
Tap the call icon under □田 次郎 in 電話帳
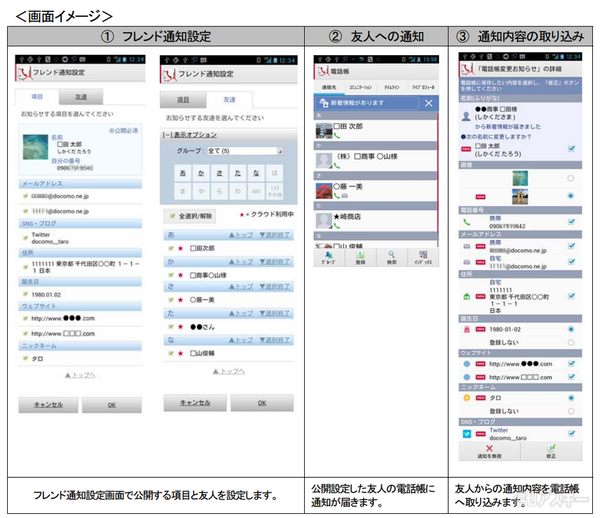click(337, 135)
